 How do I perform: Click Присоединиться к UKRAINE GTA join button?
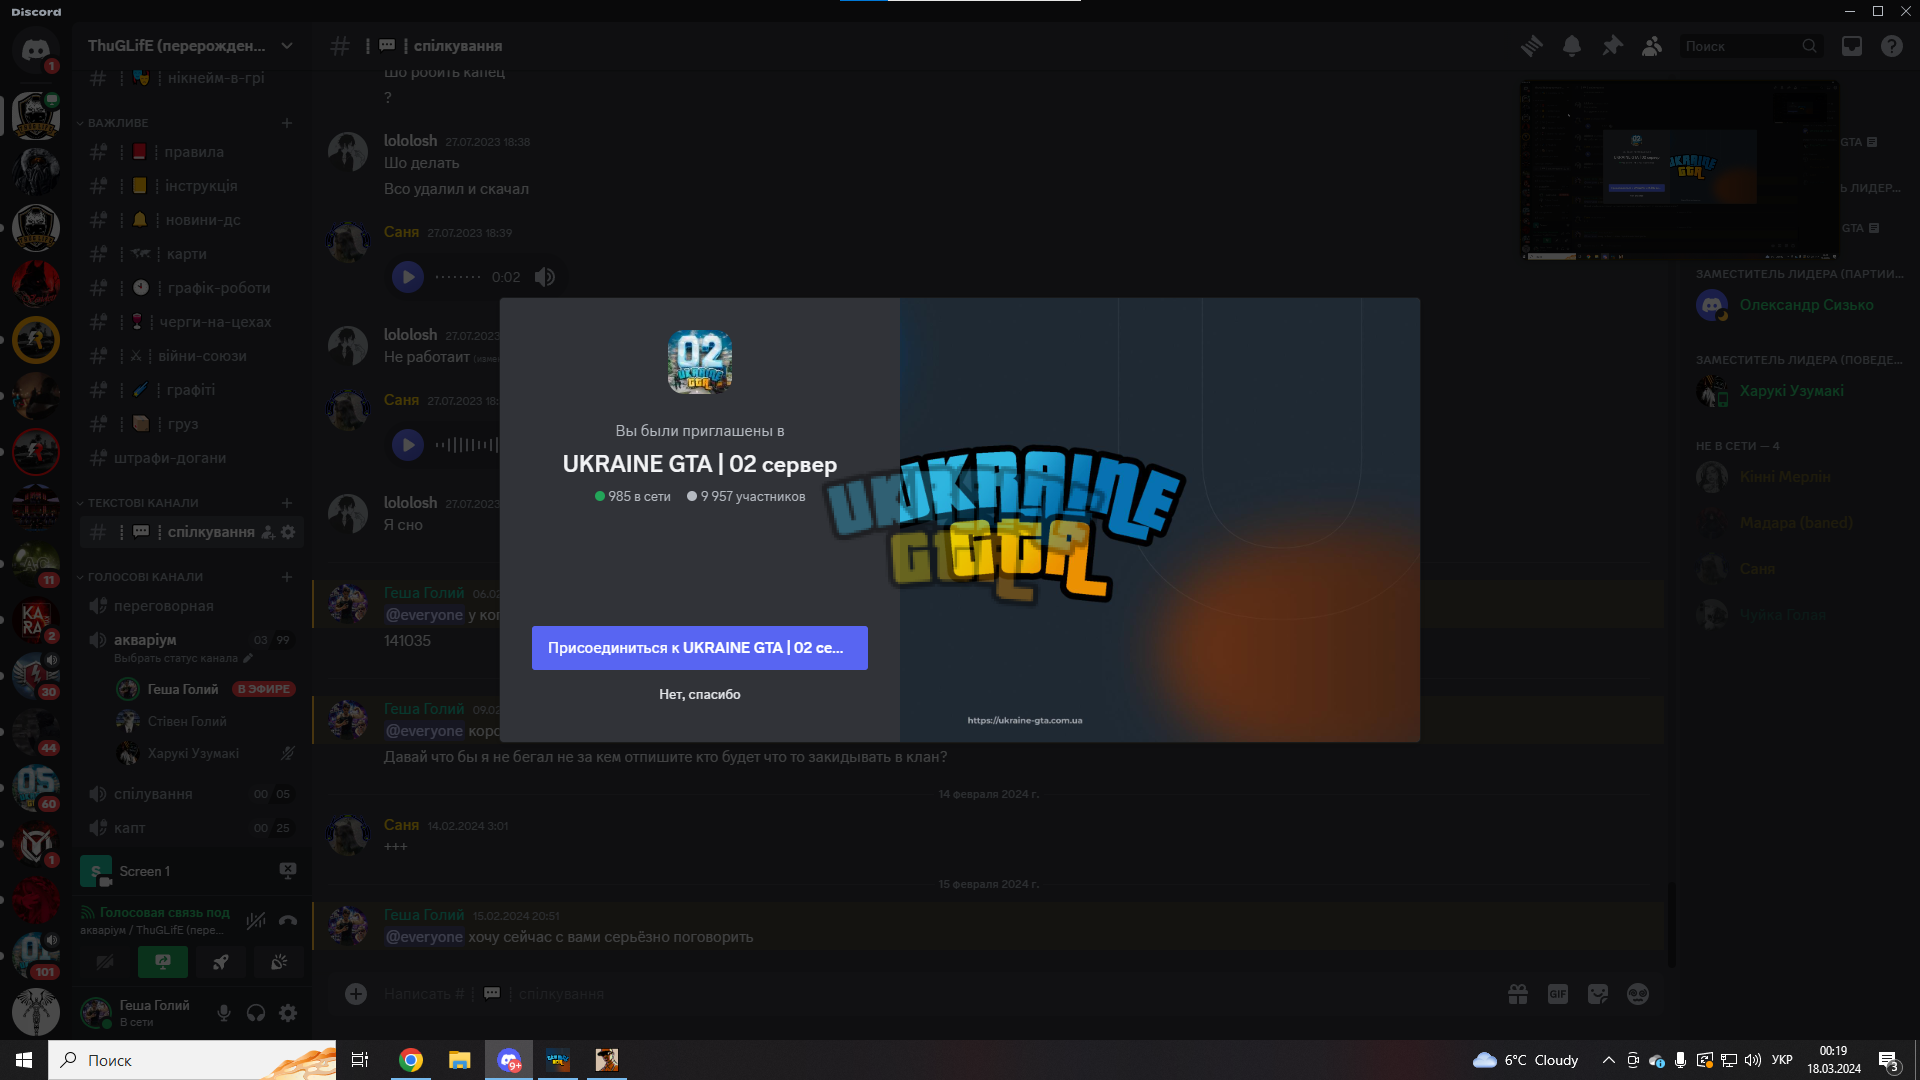click(700, 648)
